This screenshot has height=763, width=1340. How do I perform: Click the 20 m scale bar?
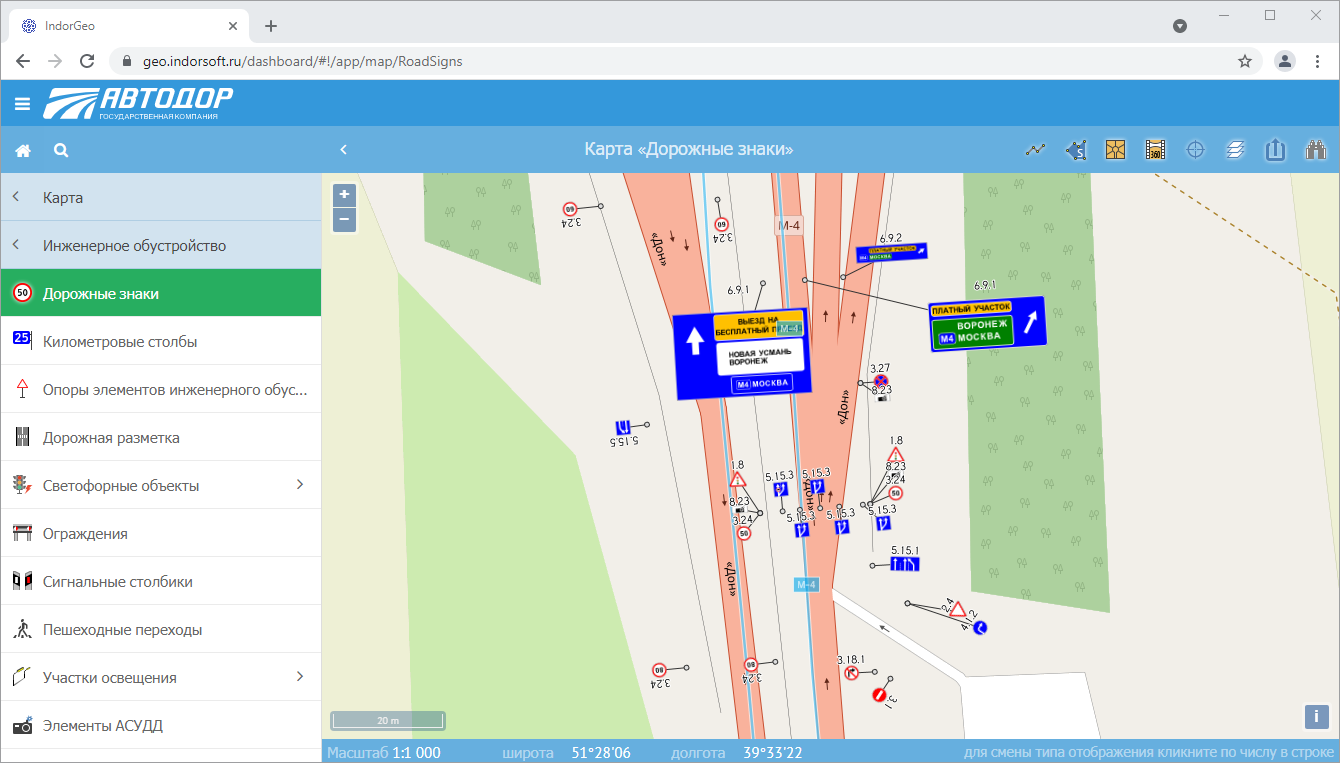click(388, 720)
